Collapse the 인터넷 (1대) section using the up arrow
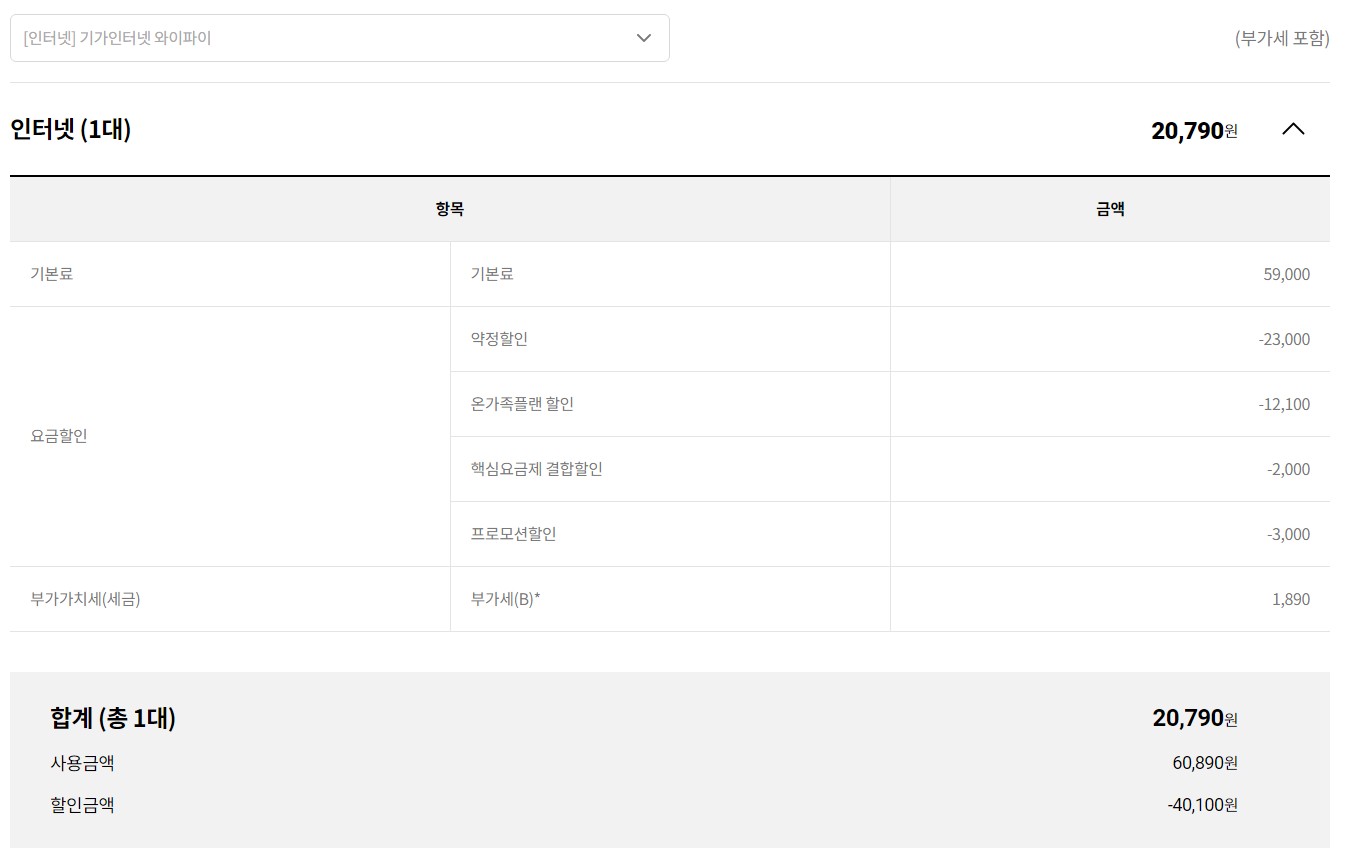The image size is (1346, 860). pyautogui.click(x=1293, y=129)
